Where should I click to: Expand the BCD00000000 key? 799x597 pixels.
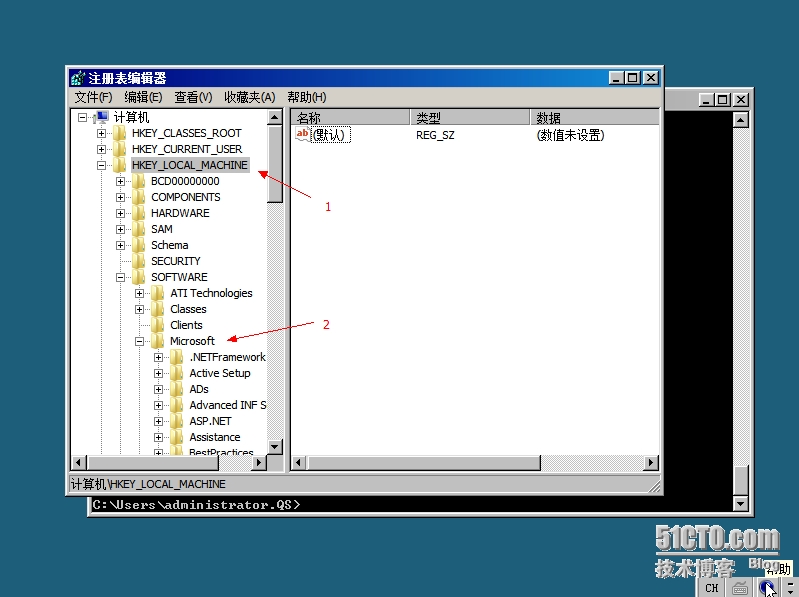pyautogui.click(x=120, y=181)
